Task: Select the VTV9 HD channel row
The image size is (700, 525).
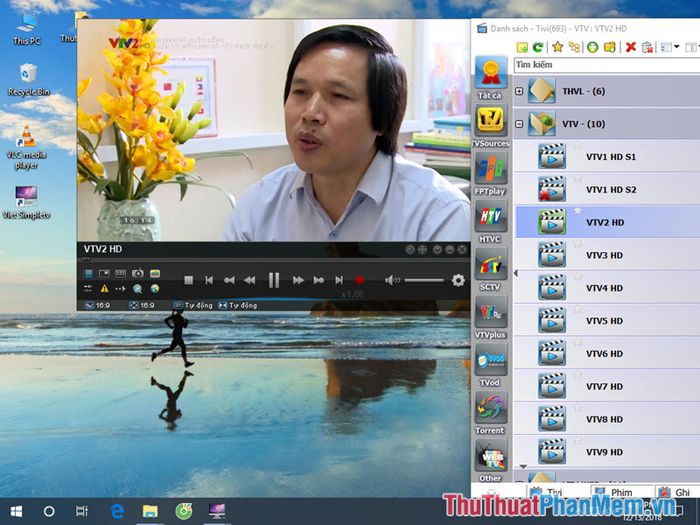Action: pyautogui.click(x=607, y=452)
